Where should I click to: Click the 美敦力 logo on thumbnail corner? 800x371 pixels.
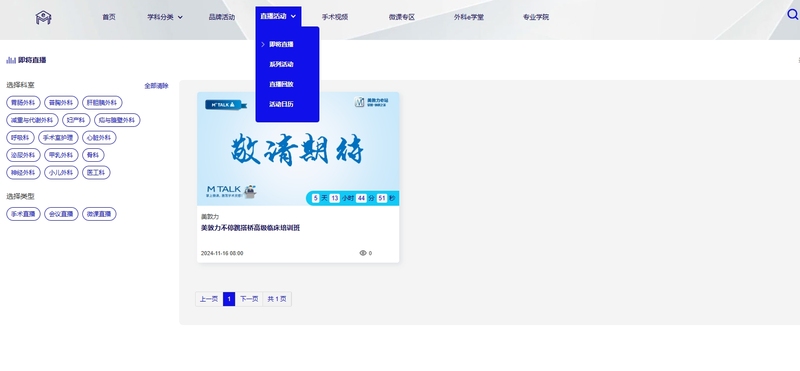pyautogui.click(x=371, y=102)
